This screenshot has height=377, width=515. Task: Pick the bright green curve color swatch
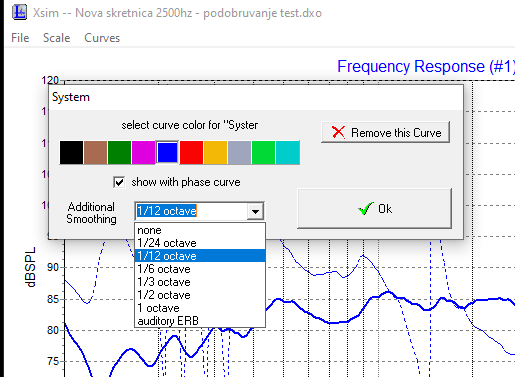pyautogui.click(x=263, y=153)
